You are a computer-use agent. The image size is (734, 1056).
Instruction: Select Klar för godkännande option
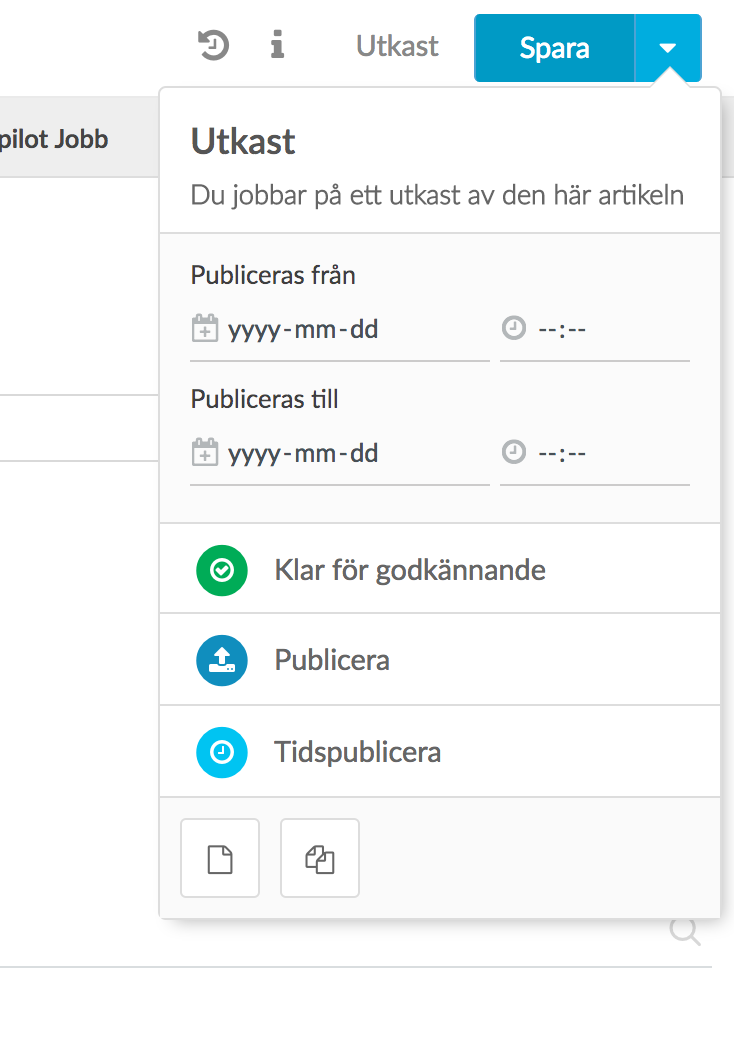pyautogui.click(x=410, y=570)
